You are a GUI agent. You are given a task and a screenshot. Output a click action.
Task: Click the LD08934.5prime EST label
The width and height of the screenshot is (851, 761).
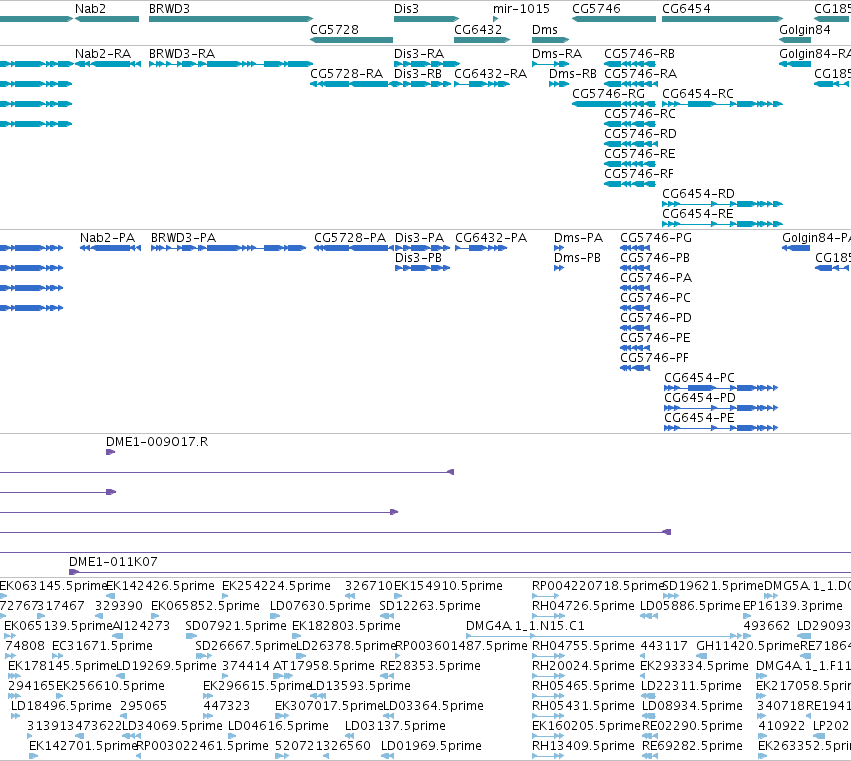coord(692,706)
